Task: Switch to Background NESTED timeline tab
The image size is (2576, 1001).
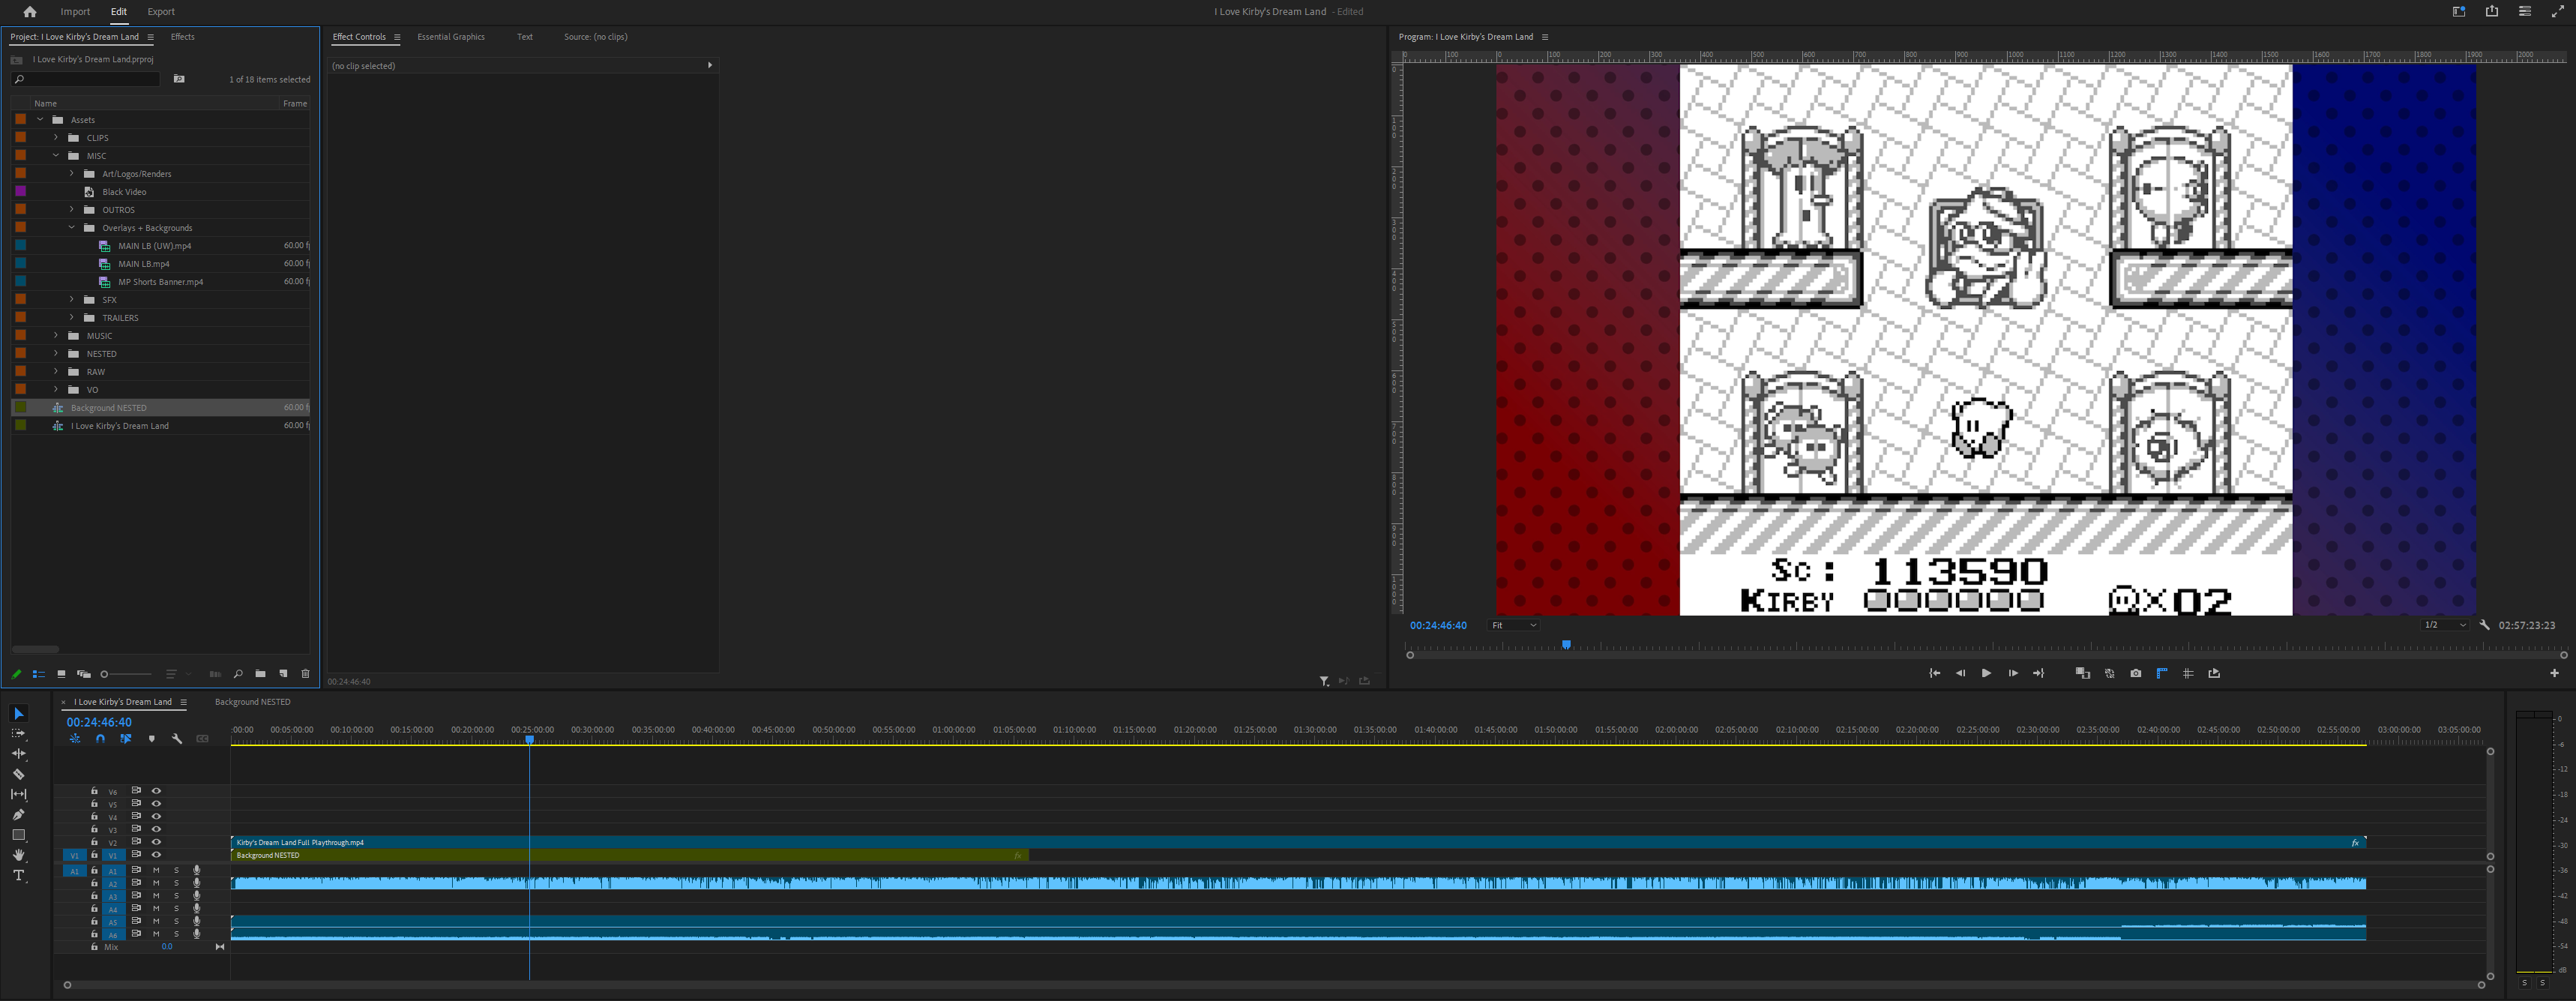Action: click(x=253, y=702)
